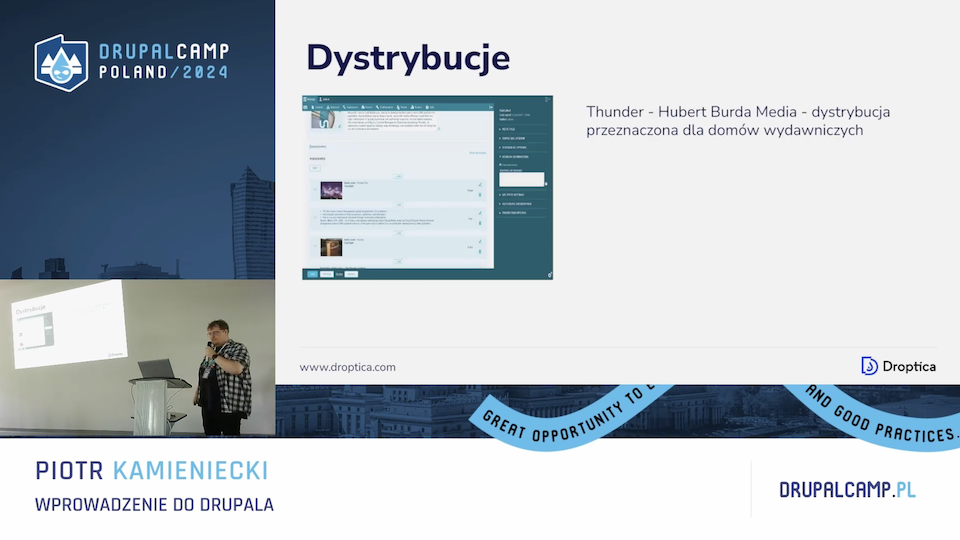Click the teaser image thumbnail at top
This screenshot has width=960, height=540.
(323, 120)
